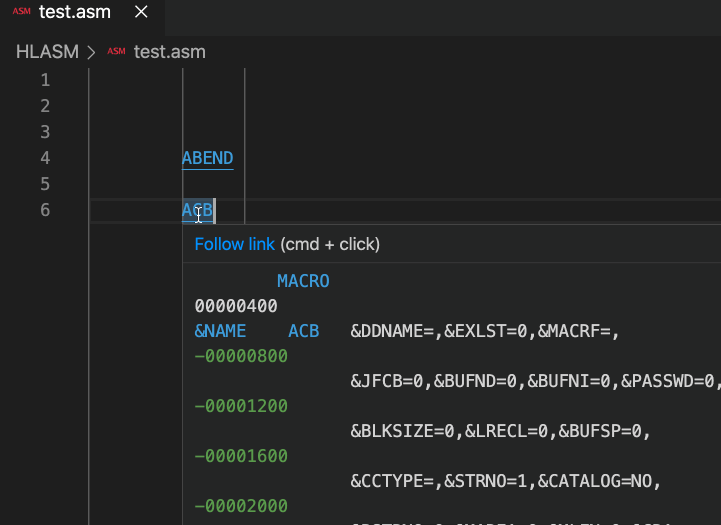Screen dimensions: 721x525
Task: Open HLASM folder in breadcrumb
Action: coord(47,52)
